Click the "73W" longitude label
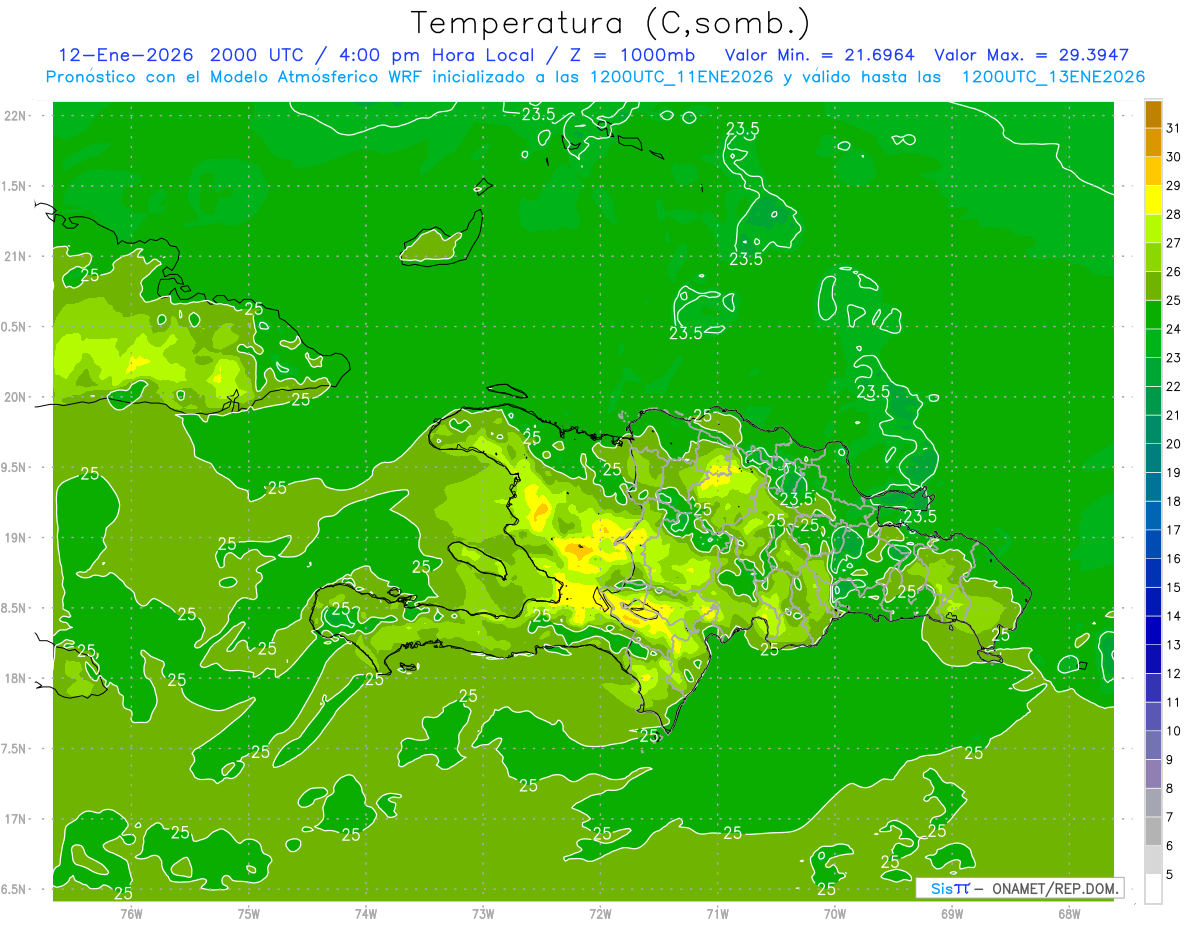Viewport: 1200px width, 927px height. (483, 913)
